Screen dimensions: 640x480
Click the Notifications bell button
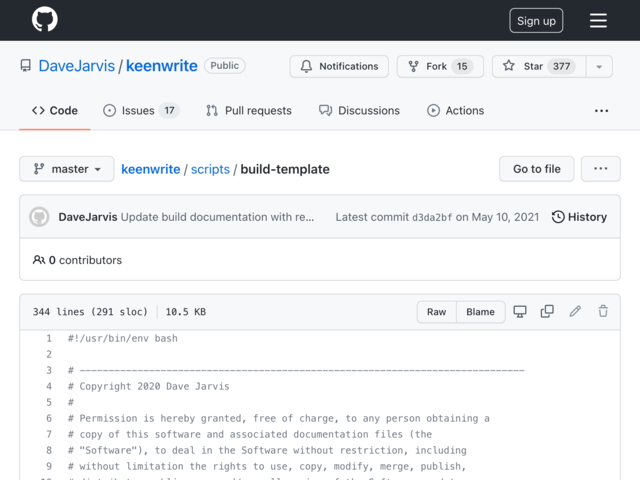(x=339, y=66)
